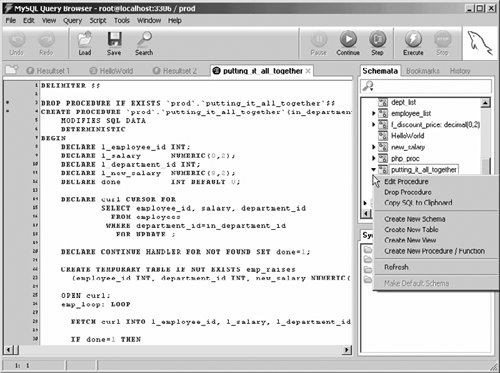
Task: Choose Drop Procedure from context menu
Action: 408,192
